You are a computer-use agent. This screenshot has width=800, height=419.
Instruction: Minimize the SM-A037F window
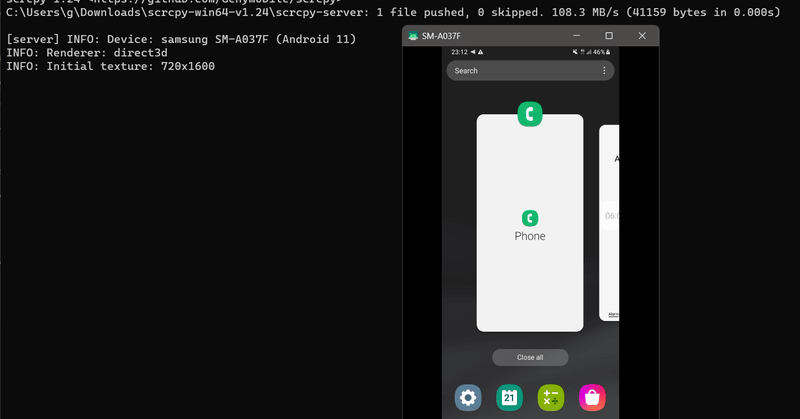(576, 36)
